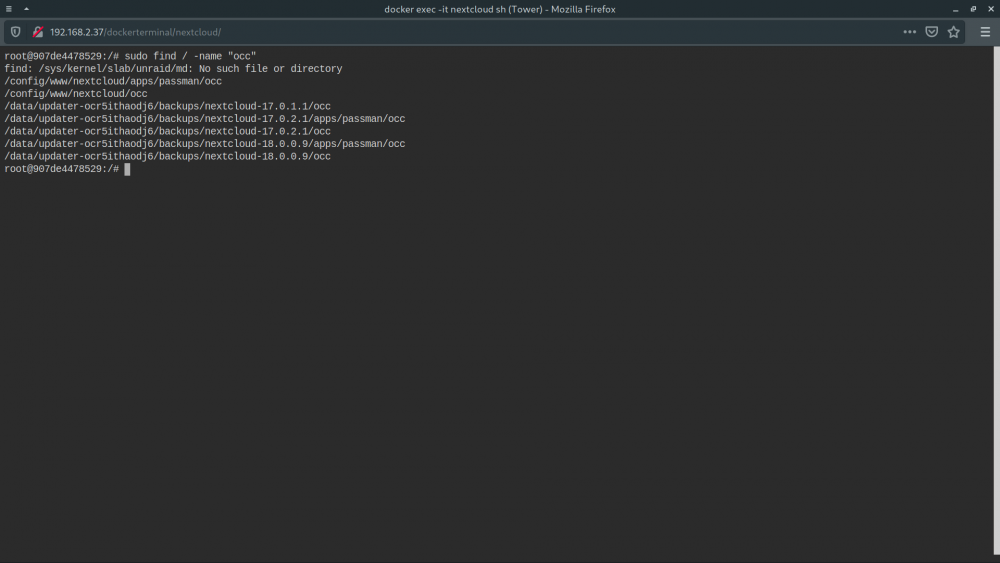Open the window menu icon in the title bar
The height and width of the screenshot is (563, 1000).
[9, 9]
